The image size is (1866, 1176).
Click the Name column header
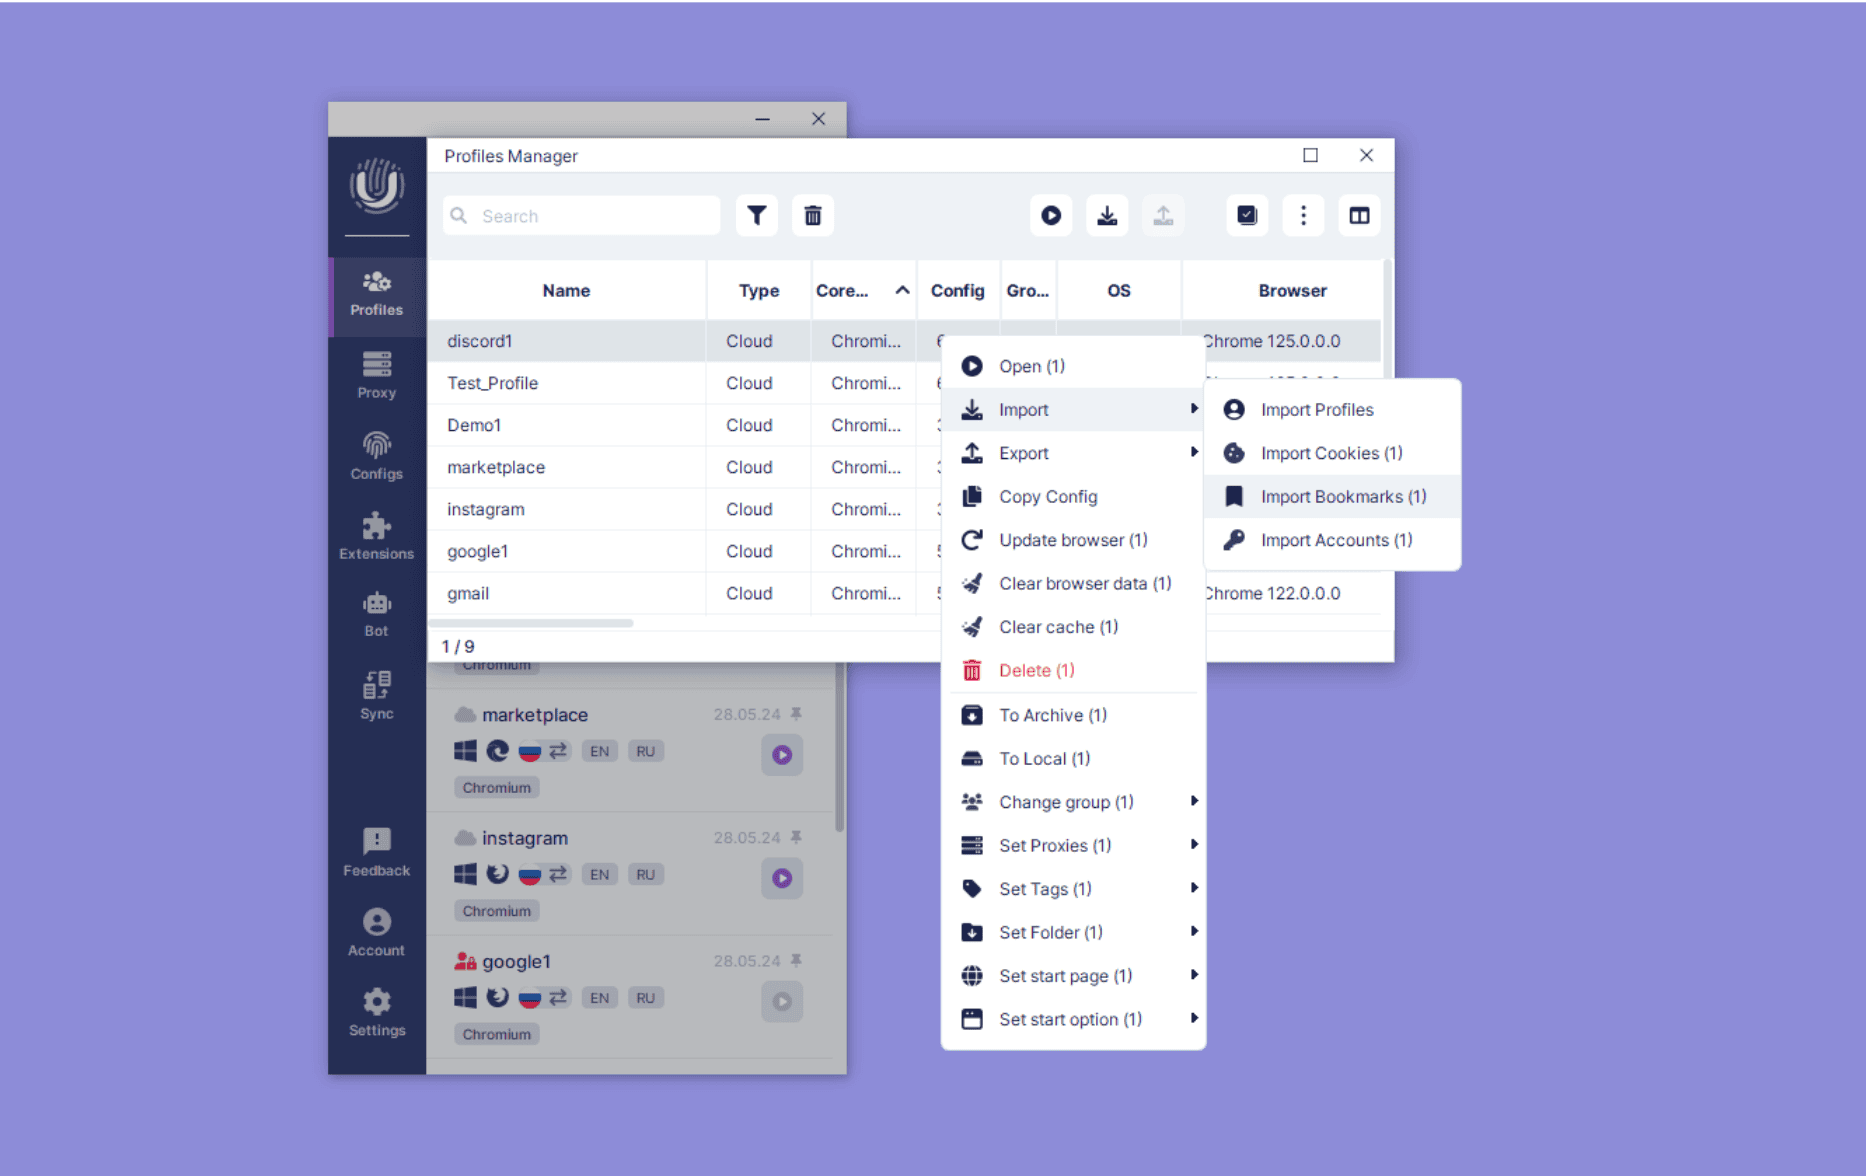(x=566, y=290)
